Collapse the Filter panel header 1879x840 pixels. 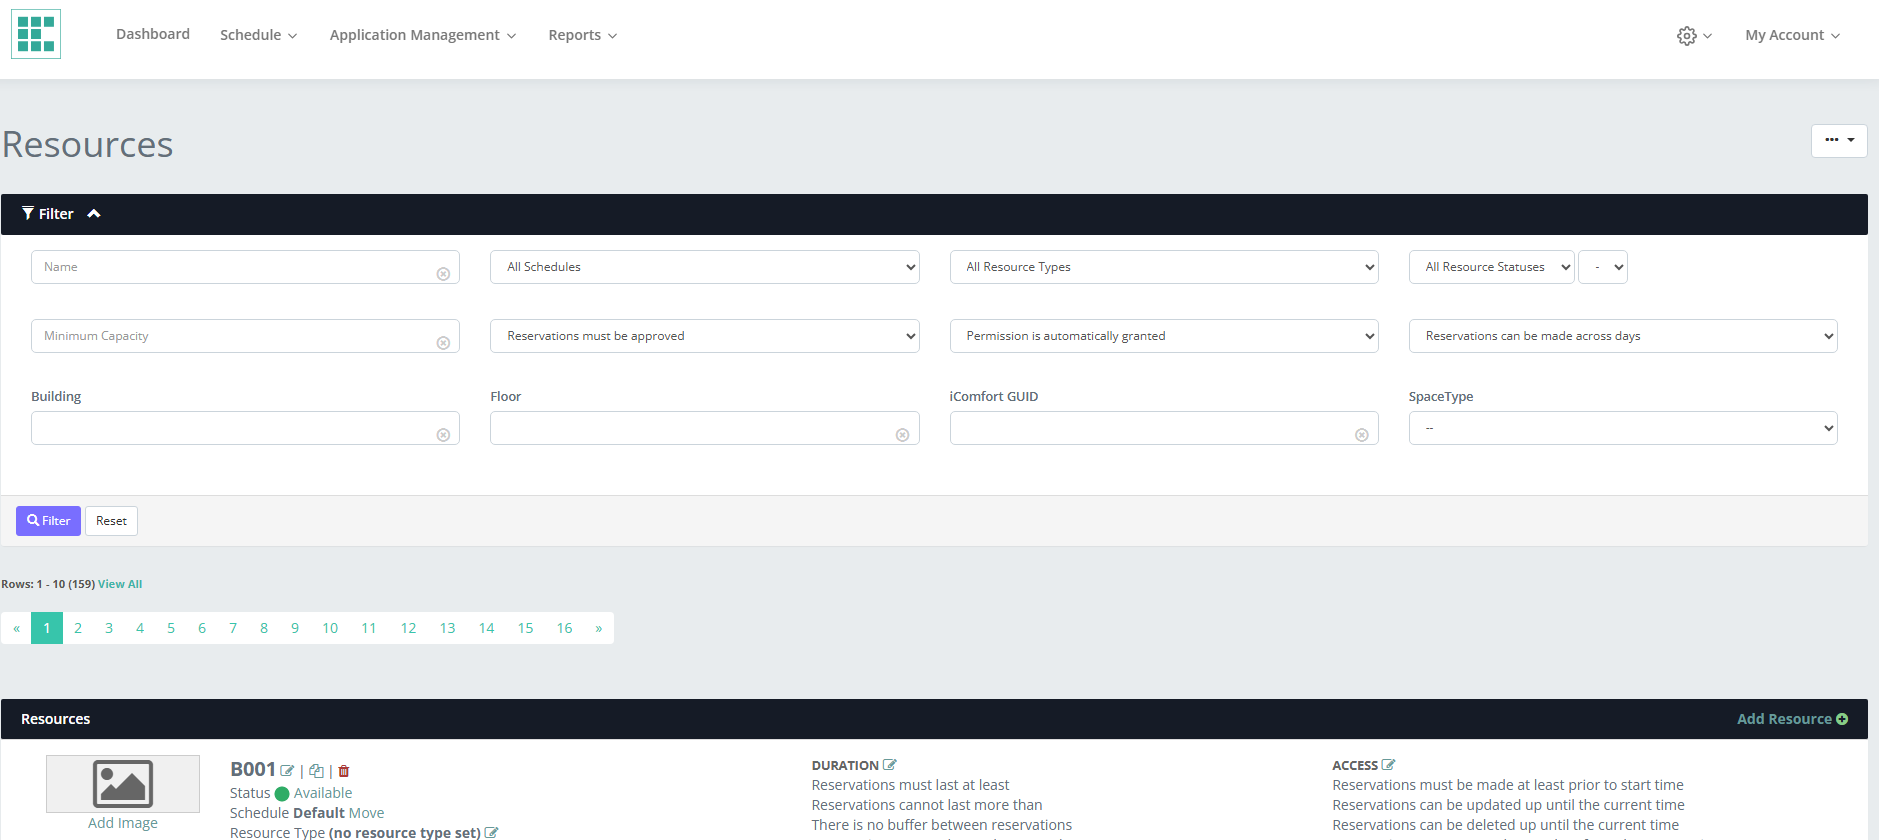(61, 214)
